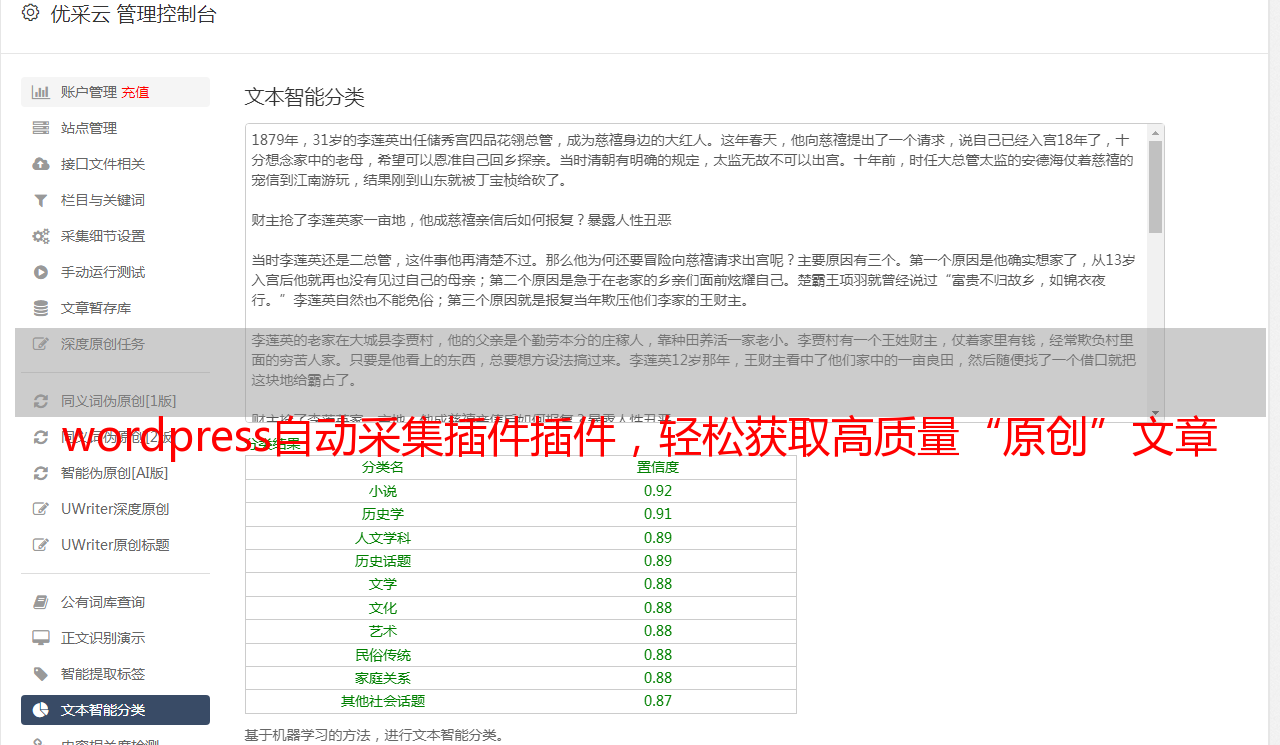The image size is (1280, 745).
Task: Click the 智能提取标签 tag icon
Action: [x=41, y=674]
